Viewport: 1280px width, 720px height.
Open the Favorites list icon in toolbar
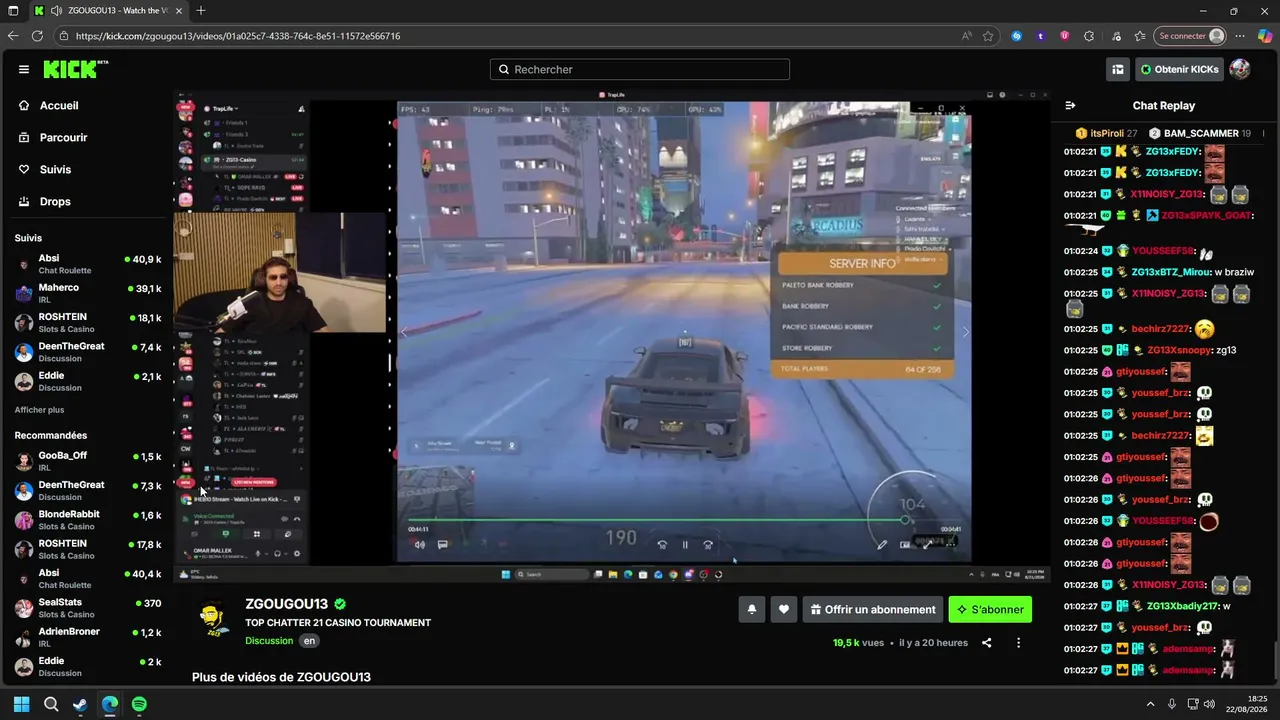coord(1140,36)
